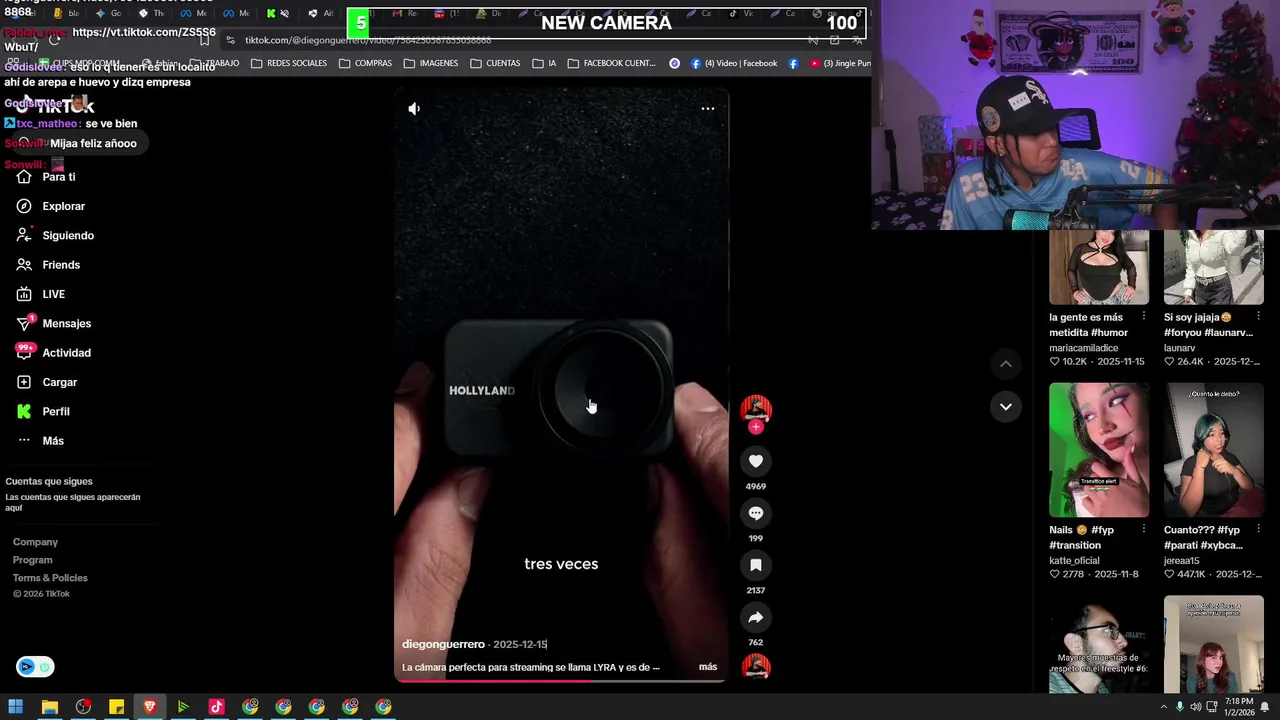
Task: Open the sound disc under the share icon
Action: [756, 666]
